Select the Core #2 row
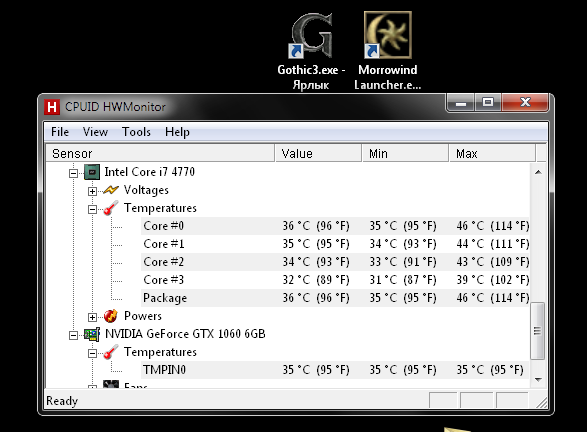 335,262
